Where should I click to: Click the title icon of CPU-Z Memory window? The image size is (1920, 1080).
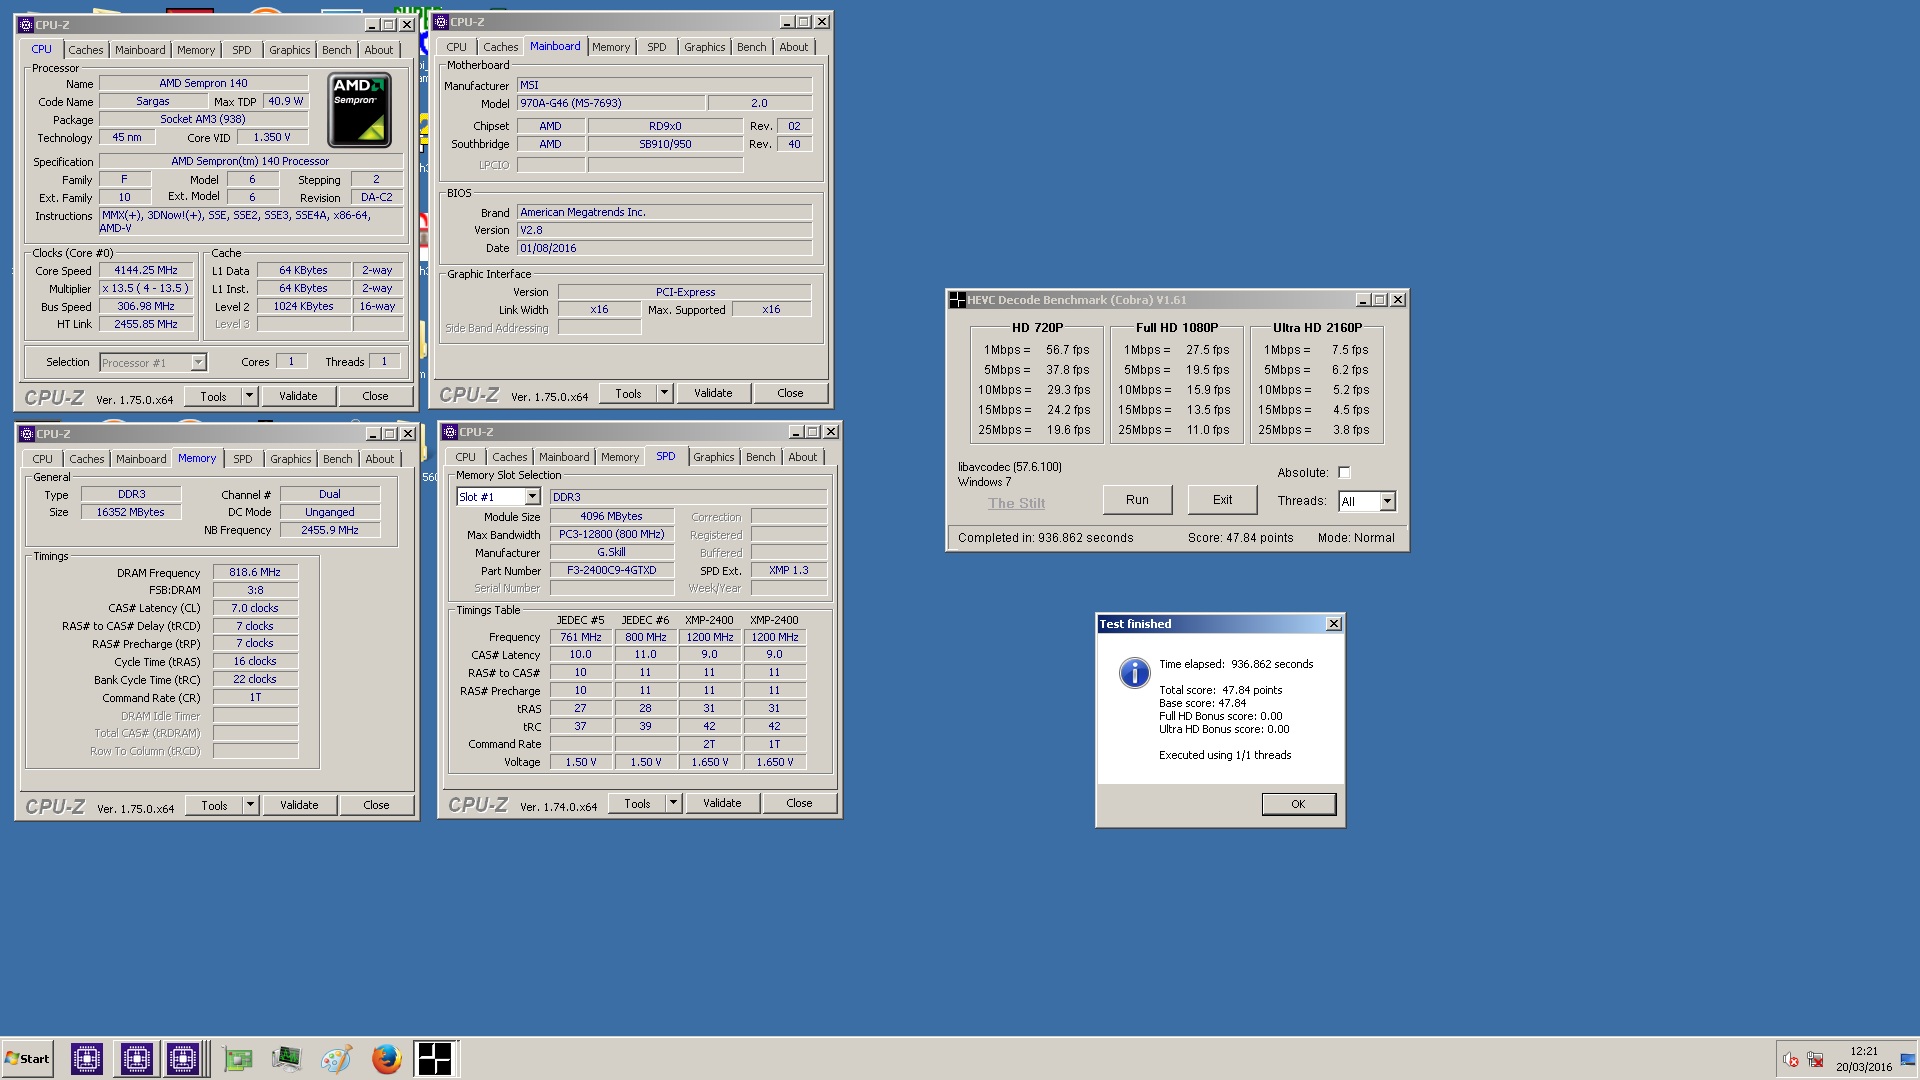pyautogui.click(x=27, y=434)
